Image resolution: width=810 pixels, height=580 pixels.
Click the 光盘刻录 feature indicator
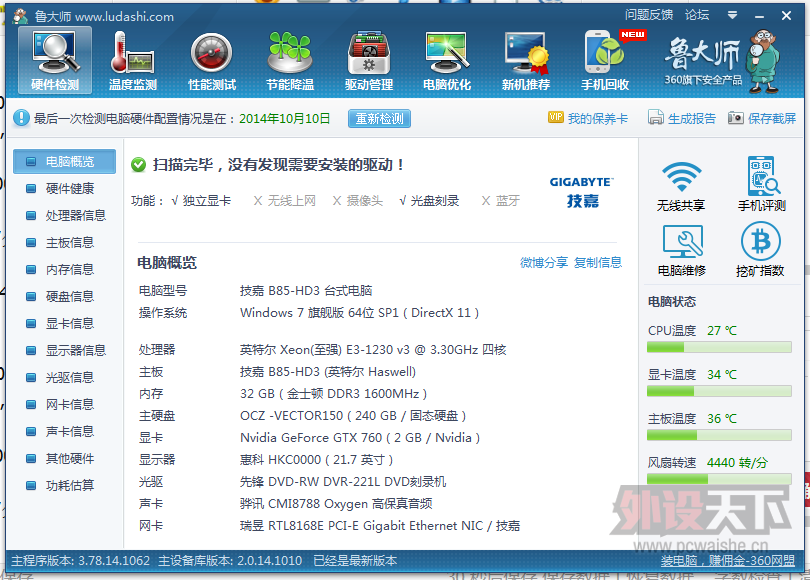tap(429, 201)
